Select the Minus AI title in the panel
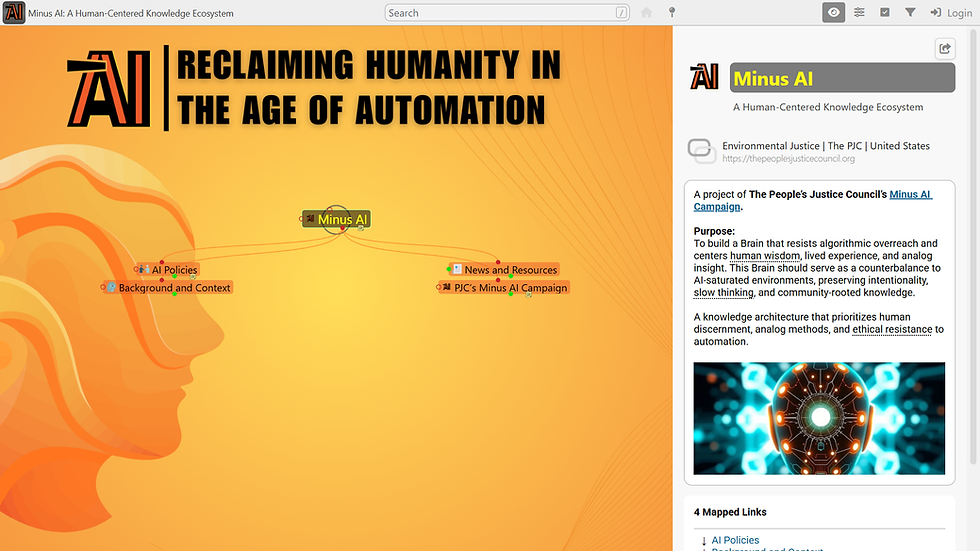The width and height of the screenshot is (980, 551). coord(842,78)
